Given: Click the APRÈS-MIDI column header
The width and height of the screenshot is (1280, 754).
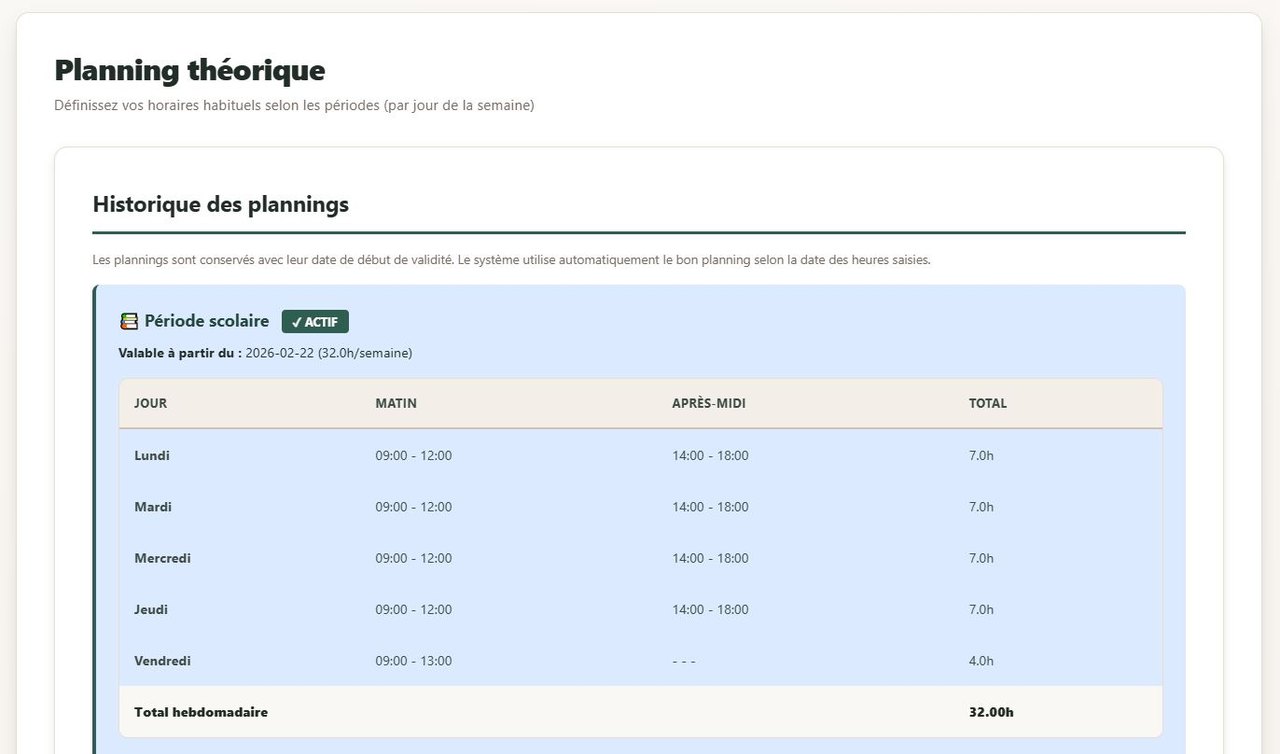Looking at the screenshot, I should tap(708, 403).
